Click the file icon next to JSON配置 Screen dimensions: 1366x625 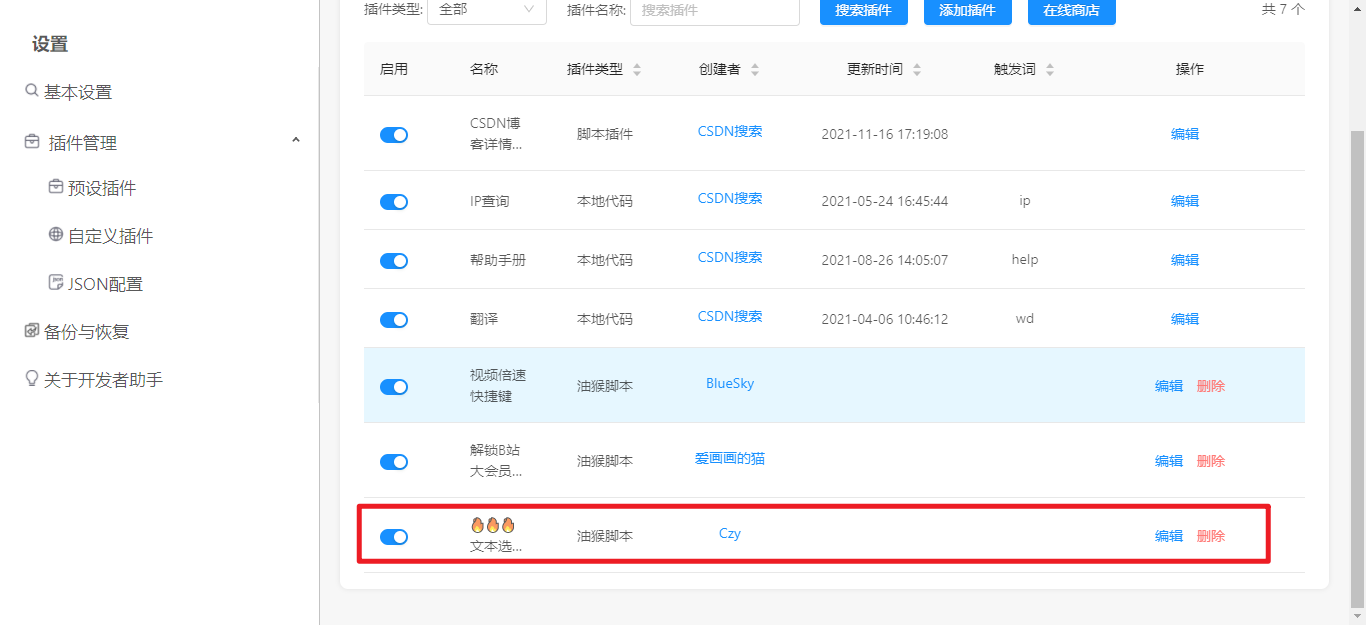point(56,283)
